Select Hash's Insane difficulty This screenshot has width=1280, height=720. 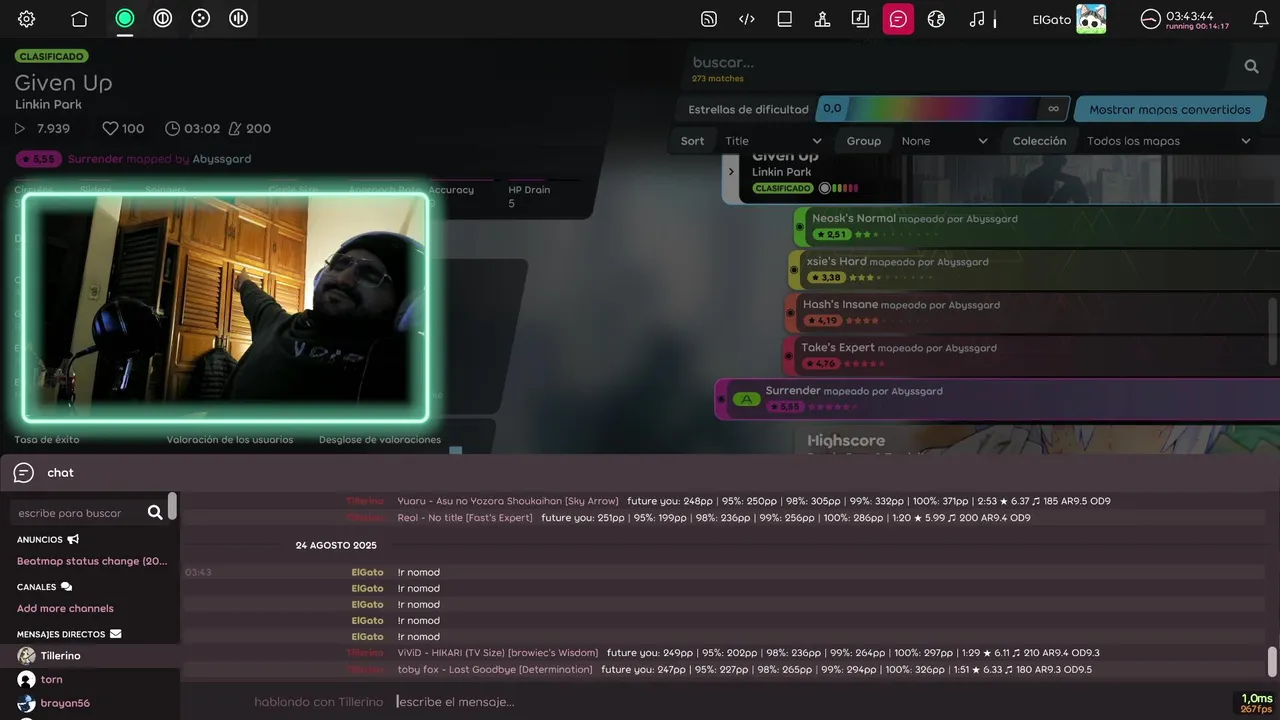click(1032, 312)
